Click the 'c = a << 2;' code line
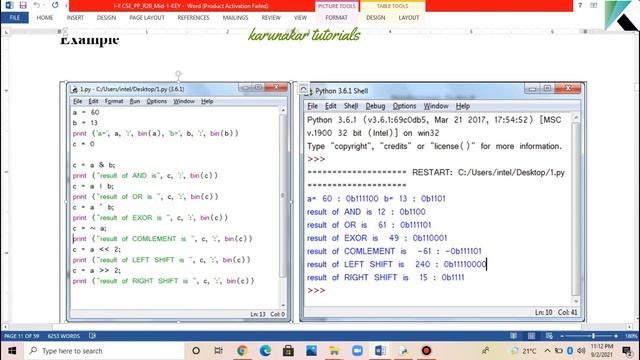Screen dimensions: 640x360 [x=97, y=249]
